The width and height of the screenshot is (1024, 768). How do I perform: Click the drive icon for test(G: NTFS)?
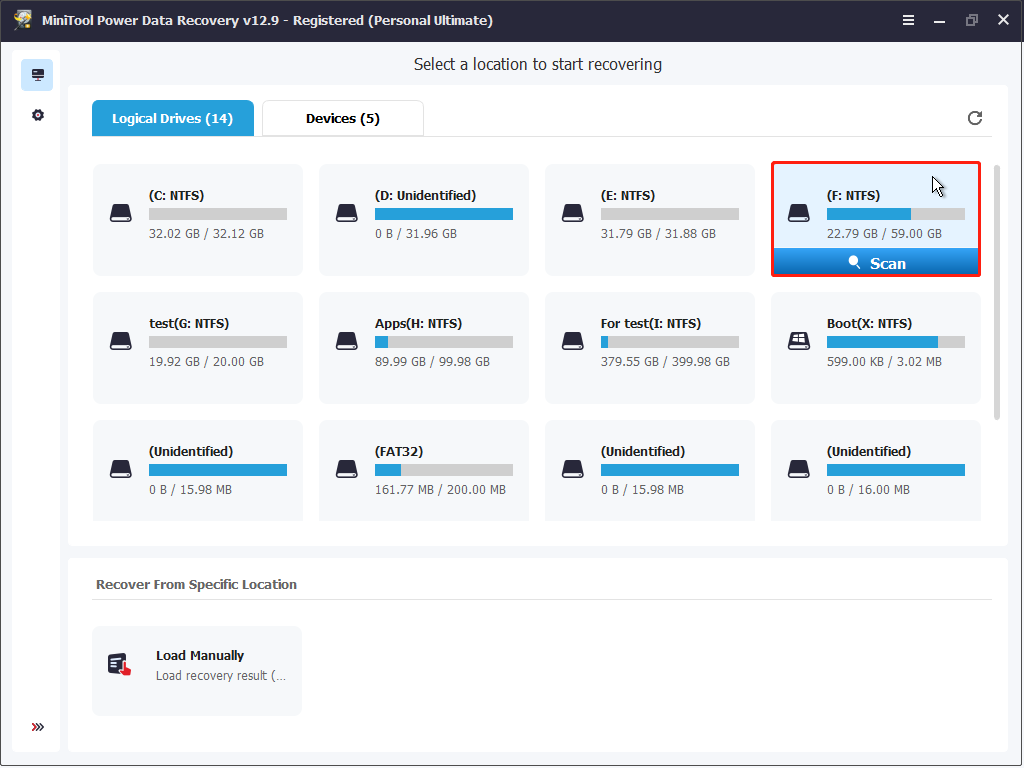(x=121, y=341)
